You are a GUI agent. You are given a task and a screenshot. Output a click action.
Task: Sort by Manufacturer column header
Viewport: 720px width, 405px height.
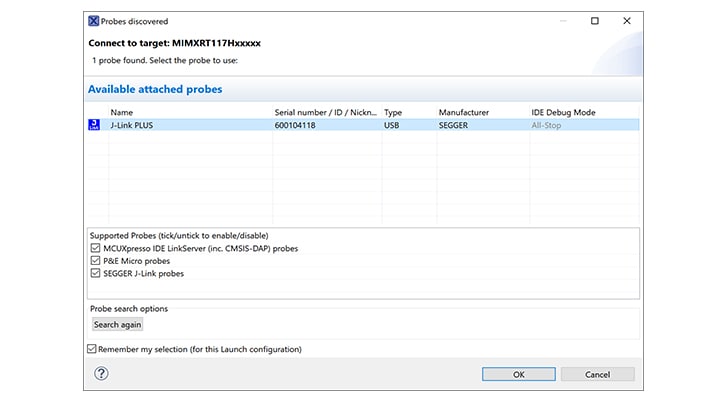(464, 112)
